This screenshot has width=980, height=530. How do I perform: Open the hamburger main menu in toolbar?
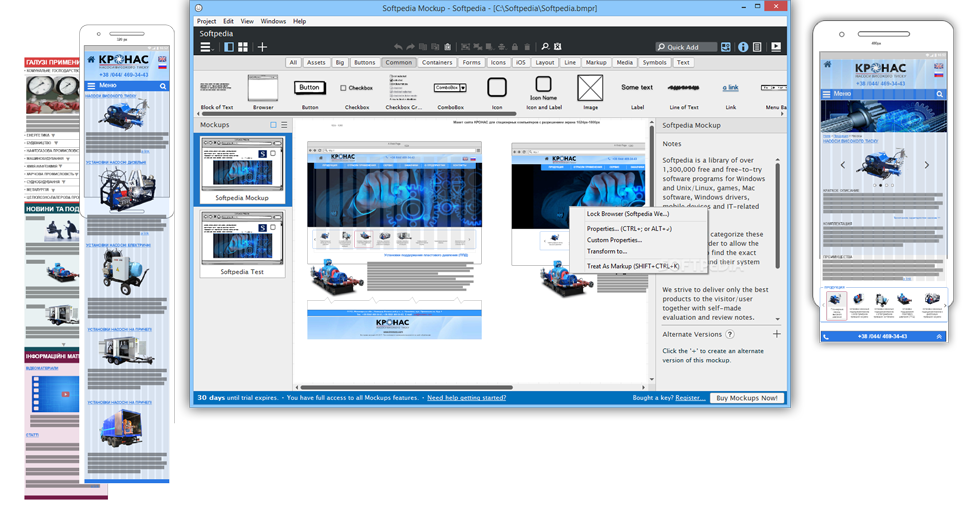click(206, 47)
